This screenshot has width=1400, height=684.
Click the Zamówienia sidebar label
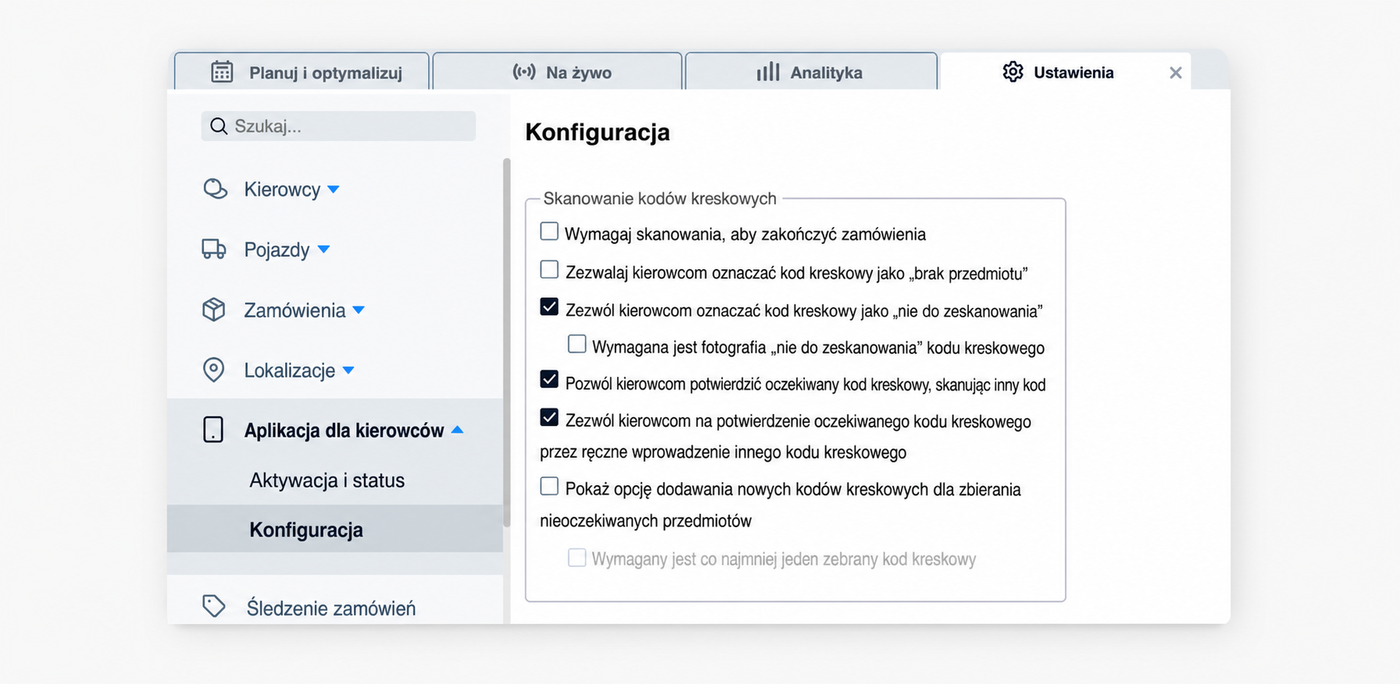pyautogui.click(x=295, y=310)
